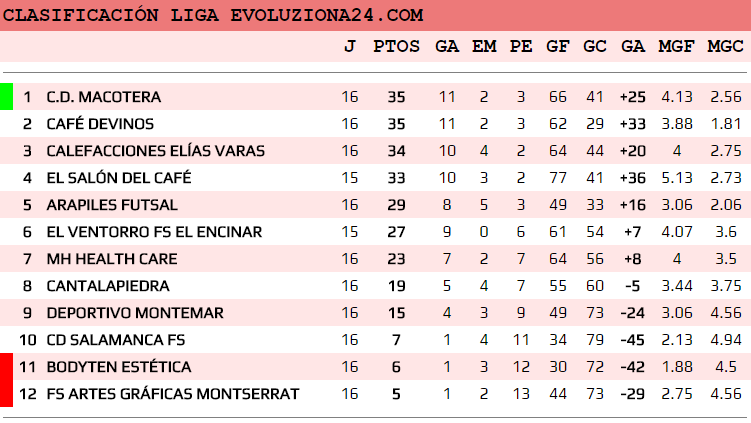Select the Calefacciones Elías Varas team
The image size is (751, 423).
point(155,151)
